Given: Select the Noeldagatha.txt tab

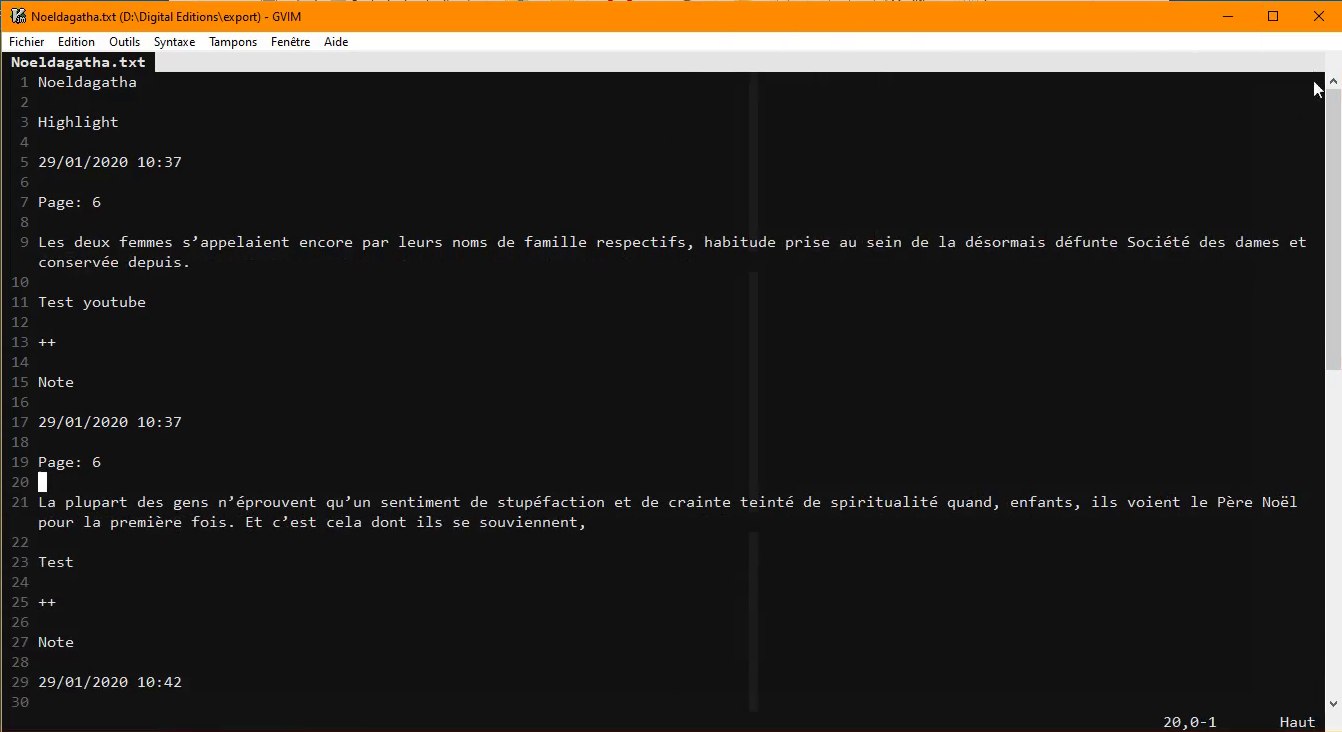Looking at the screenshot, I should click(78, 62).
